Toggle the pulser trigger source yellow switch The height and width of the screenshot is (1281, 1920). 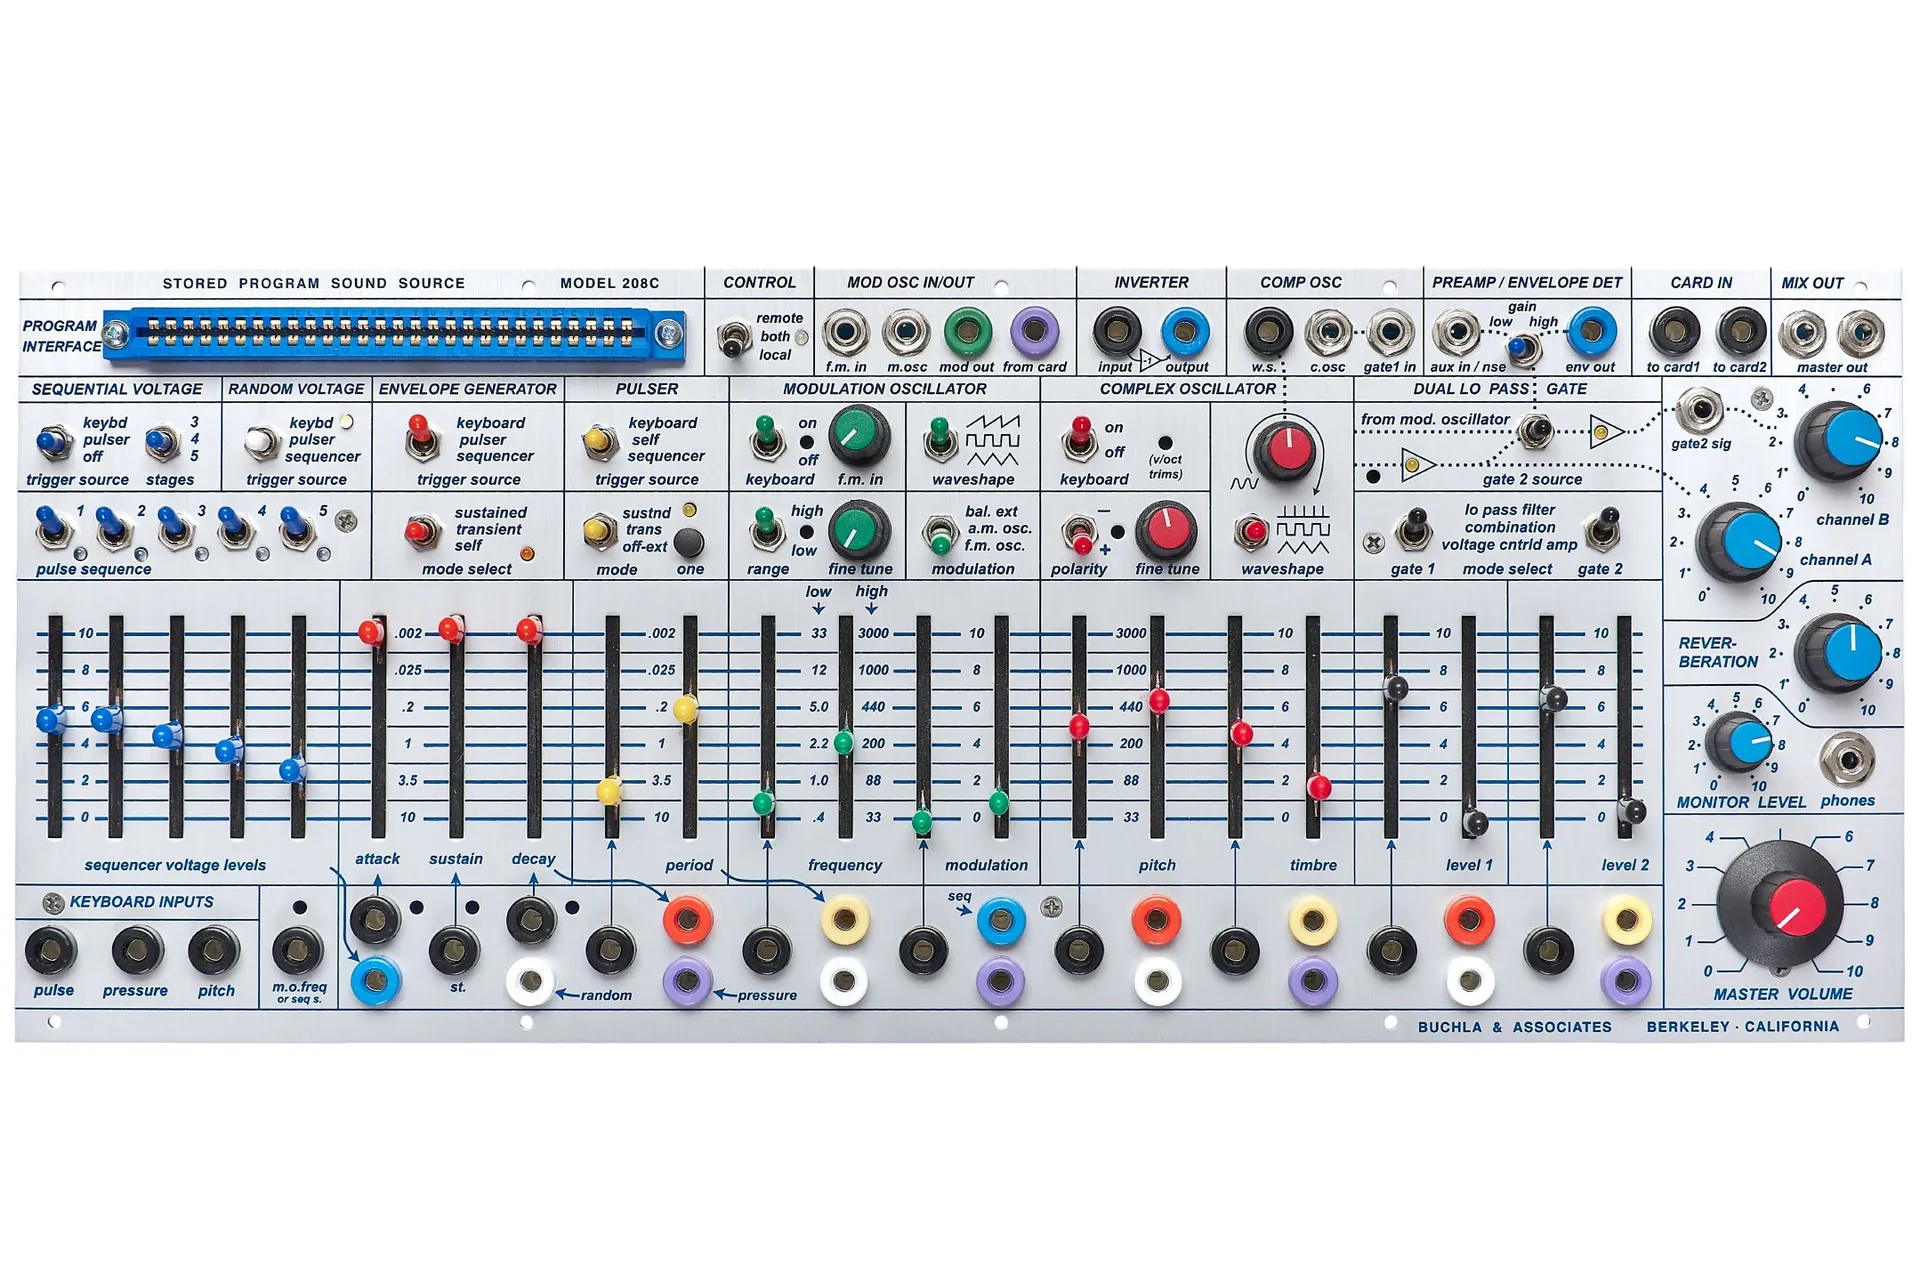point(599,441)
